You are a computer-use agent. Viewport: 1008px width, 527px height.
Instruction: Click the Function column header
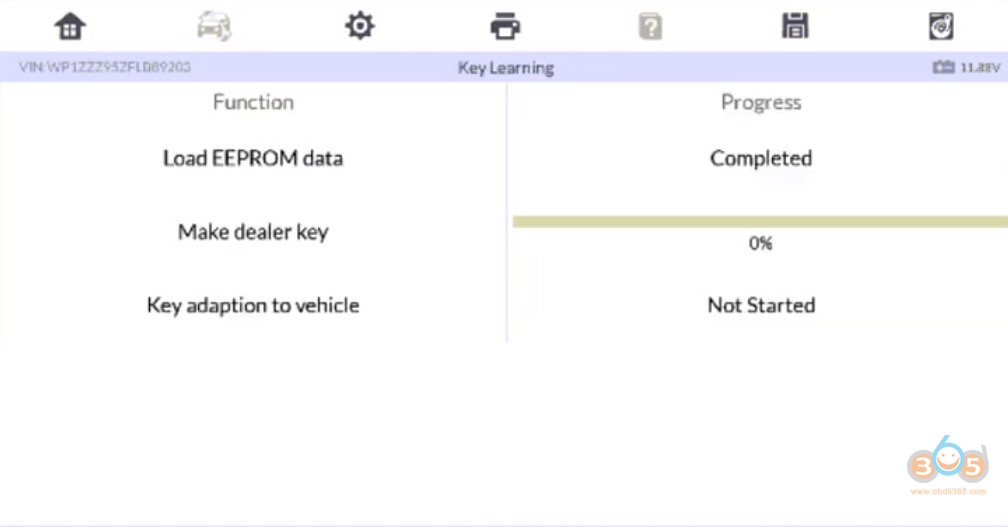tap(253, 102)
